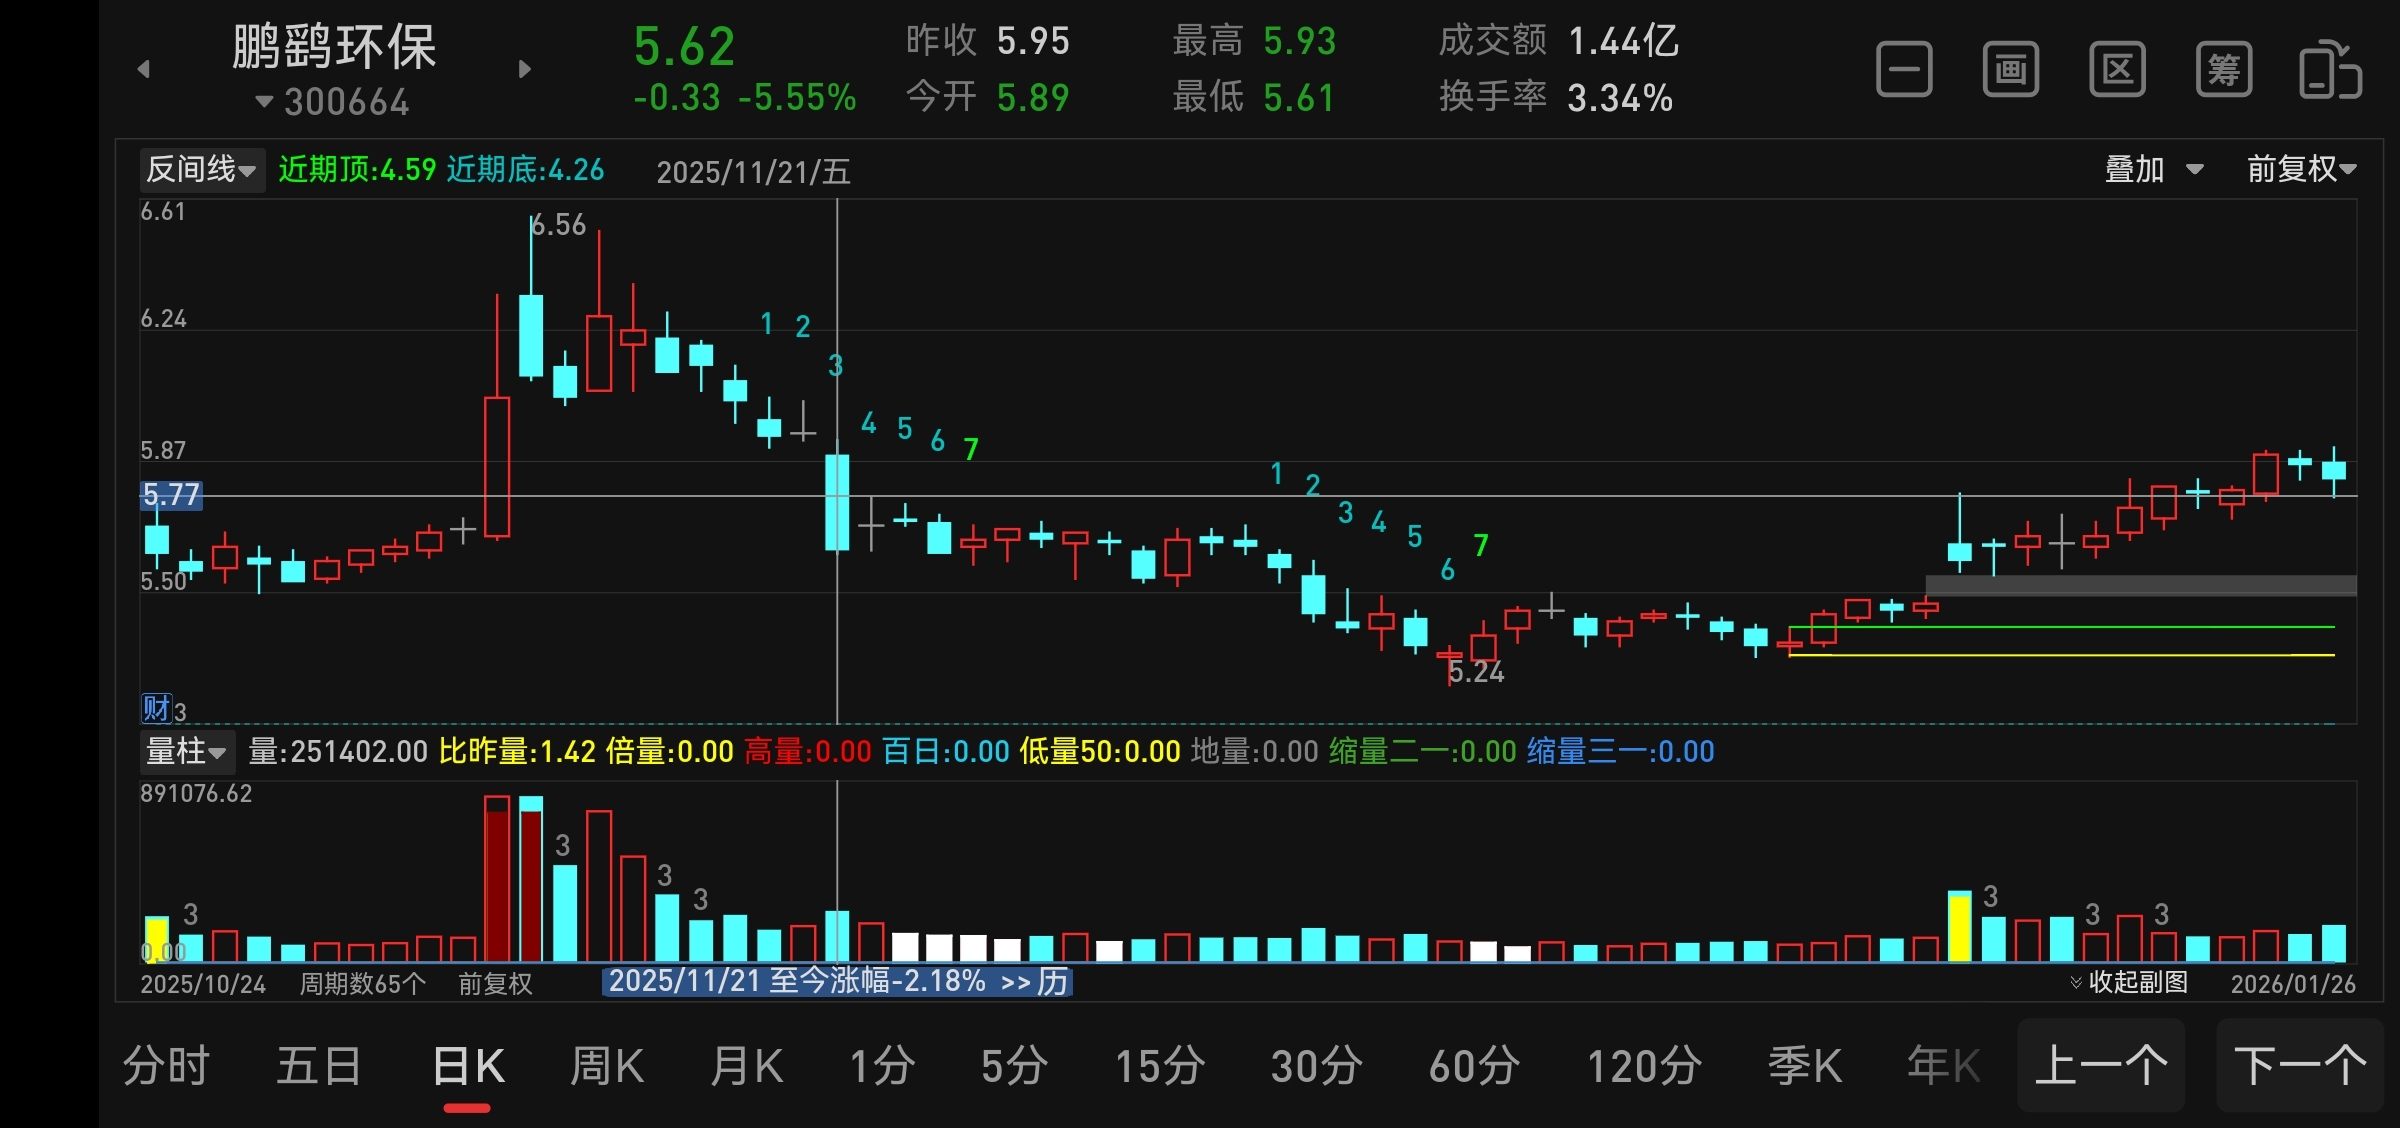The width and height of the screenshot is (2400, 1128).
Task: Select the 60分 period tab
Action: point(1474,1066)
